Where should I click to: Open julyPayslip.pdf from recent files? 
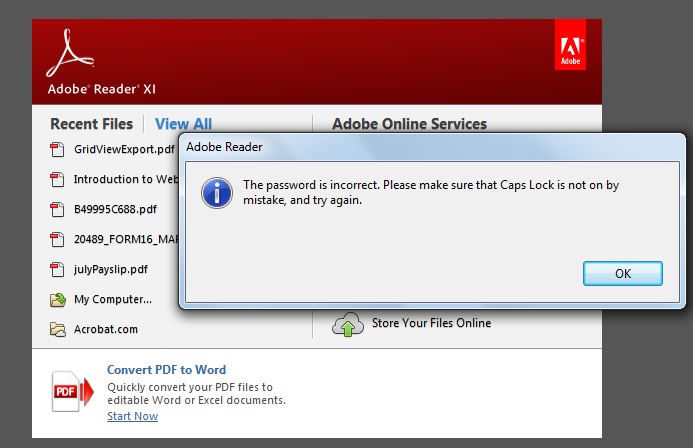111,269
